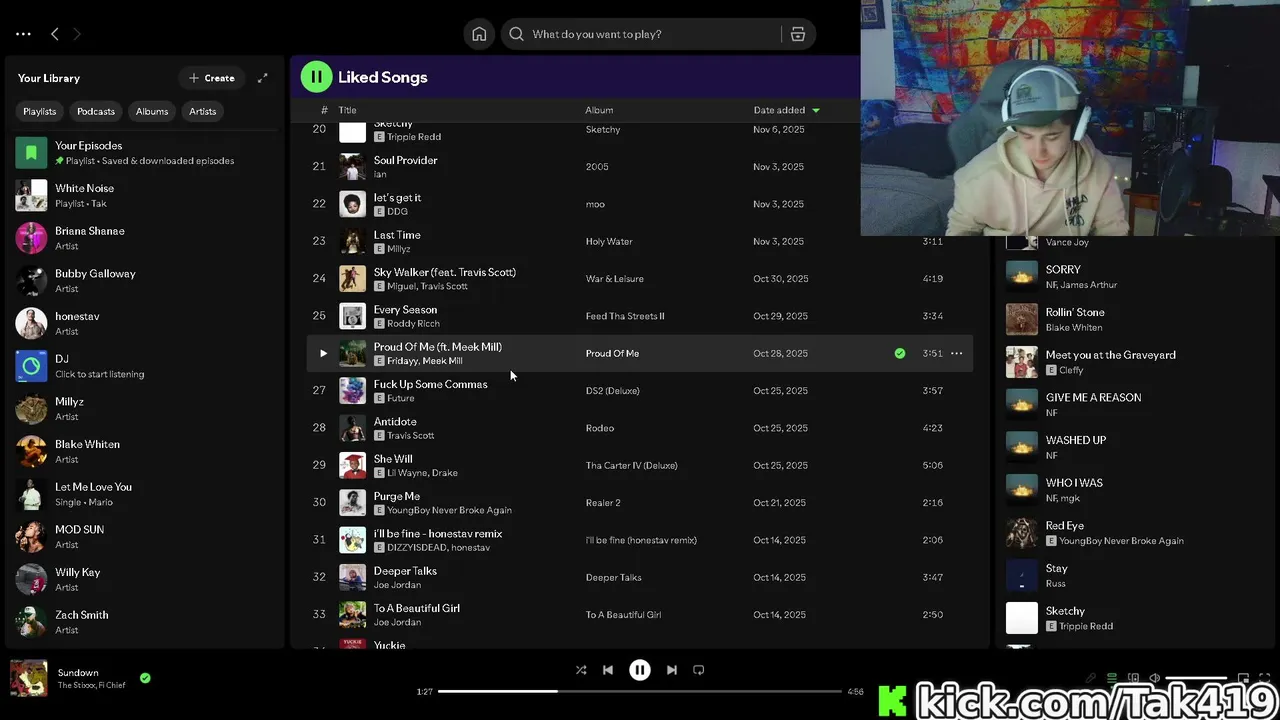Viewport: 1280px width, 720px height.
Task: Sort by Album column header
Action: [599, 110]
